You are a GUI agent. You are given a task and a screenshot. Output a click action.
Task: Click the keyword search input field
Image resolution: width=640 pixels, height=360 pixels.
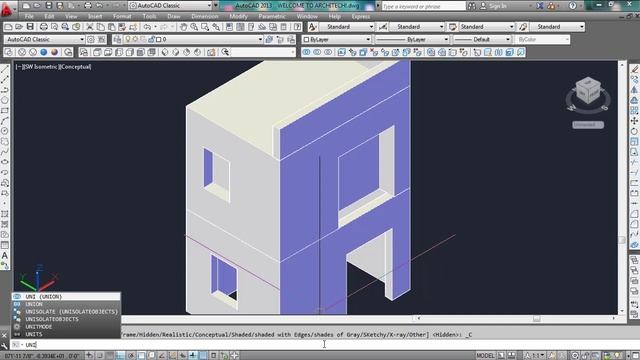(424, 6)
